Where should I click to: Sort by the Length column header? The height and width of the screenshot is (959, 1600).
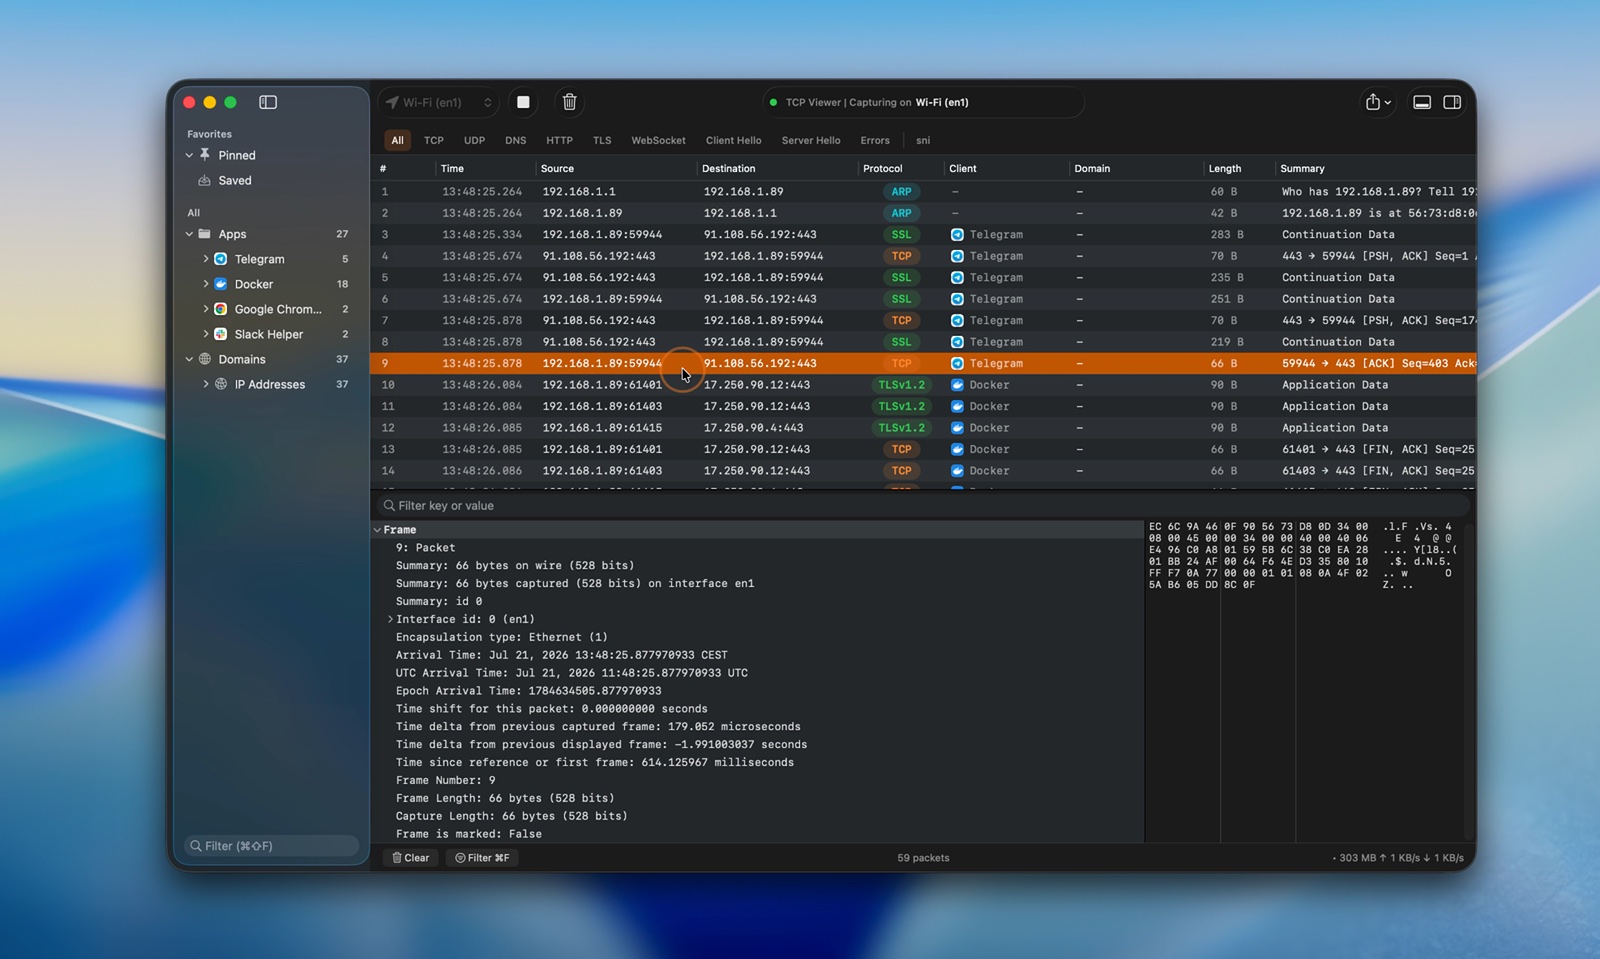coord(1224,169)
